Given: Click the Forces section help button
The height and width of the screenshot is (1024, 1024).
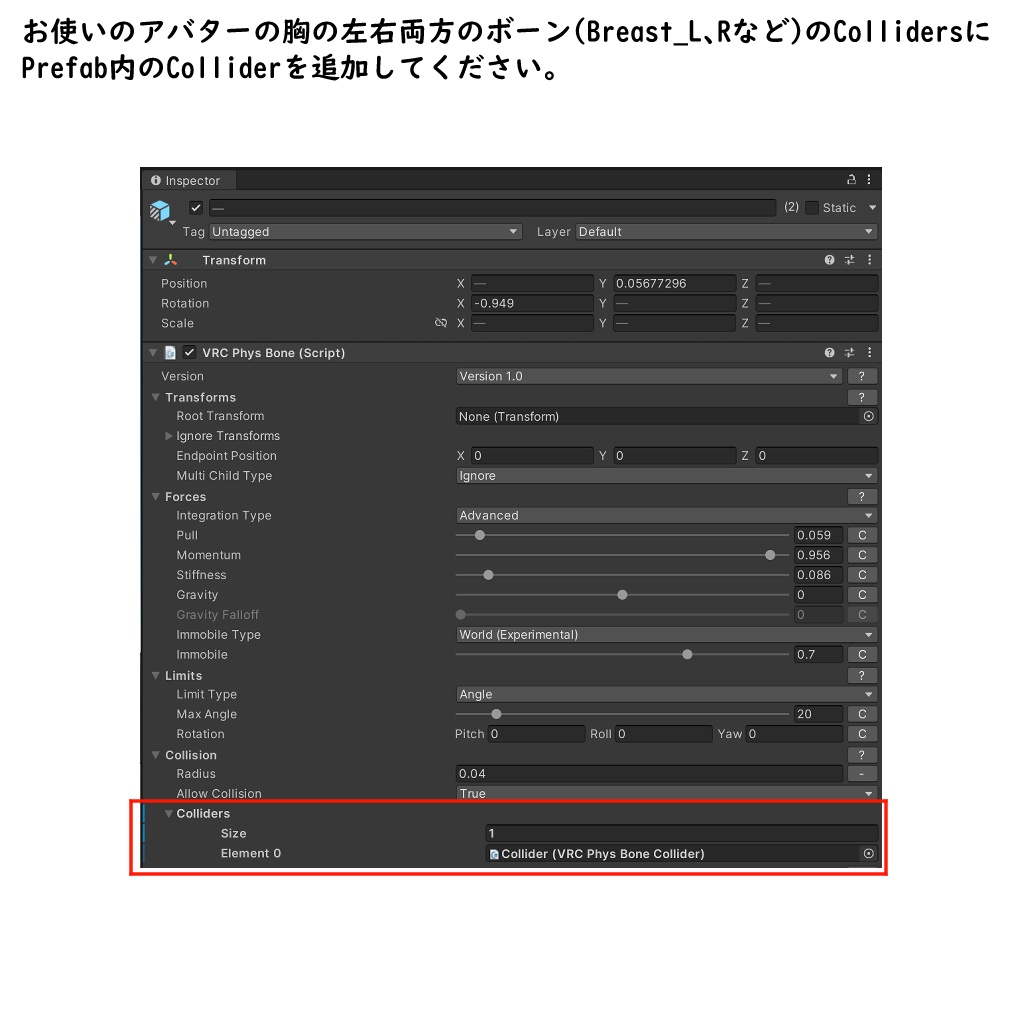Looking at the screenshot, I should pyautogui.click(x=862, y=496).
